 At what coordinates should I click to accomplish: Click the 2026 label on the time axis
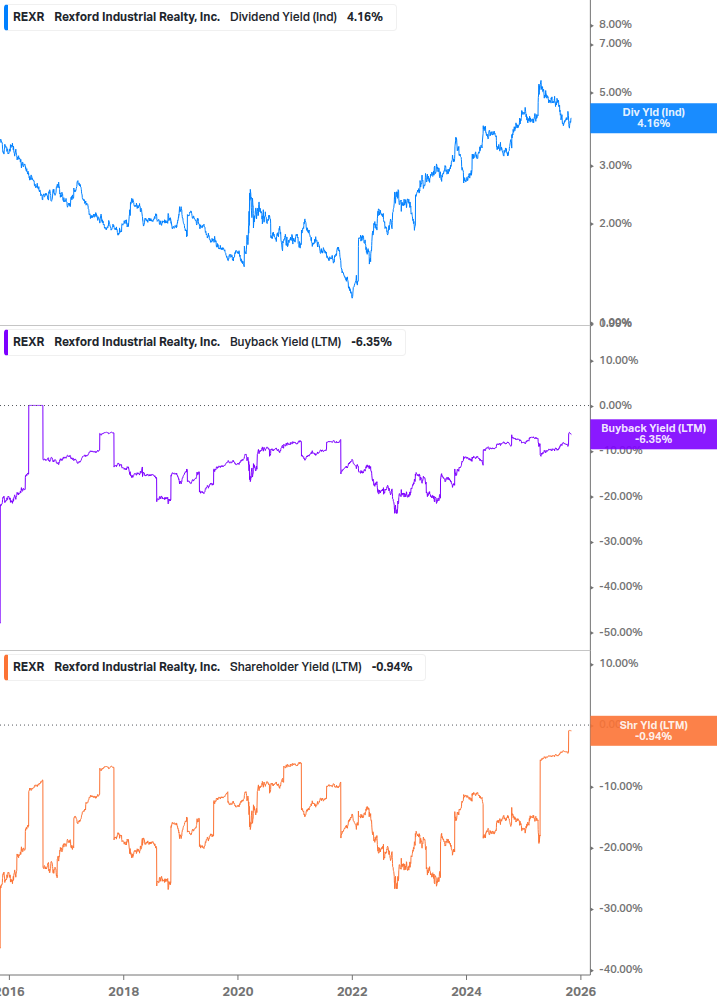click(x=581, y=992)
